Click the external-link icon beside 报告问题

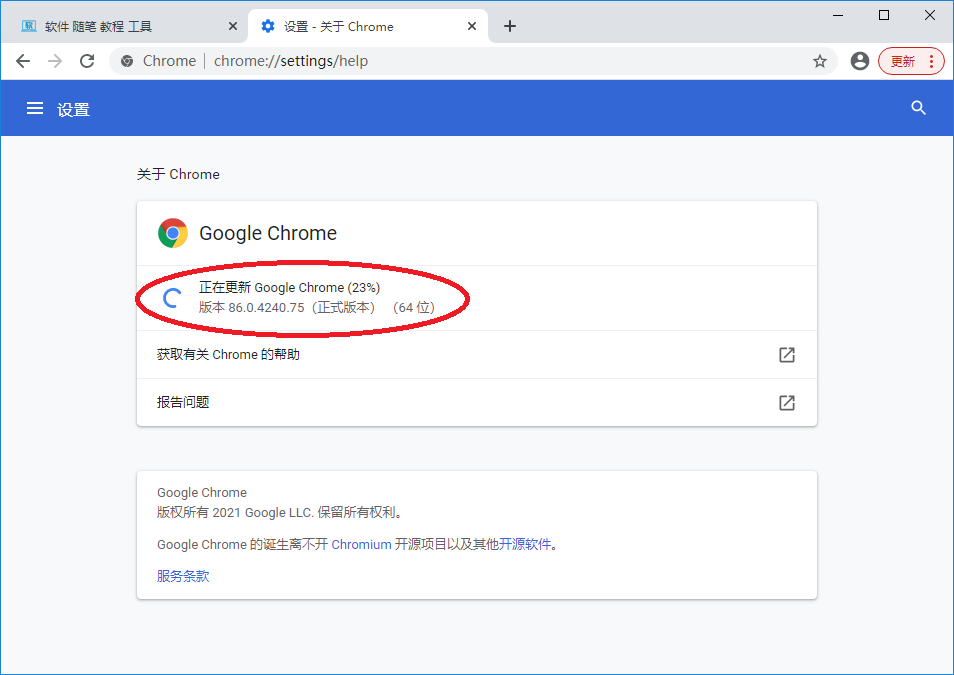787,402
